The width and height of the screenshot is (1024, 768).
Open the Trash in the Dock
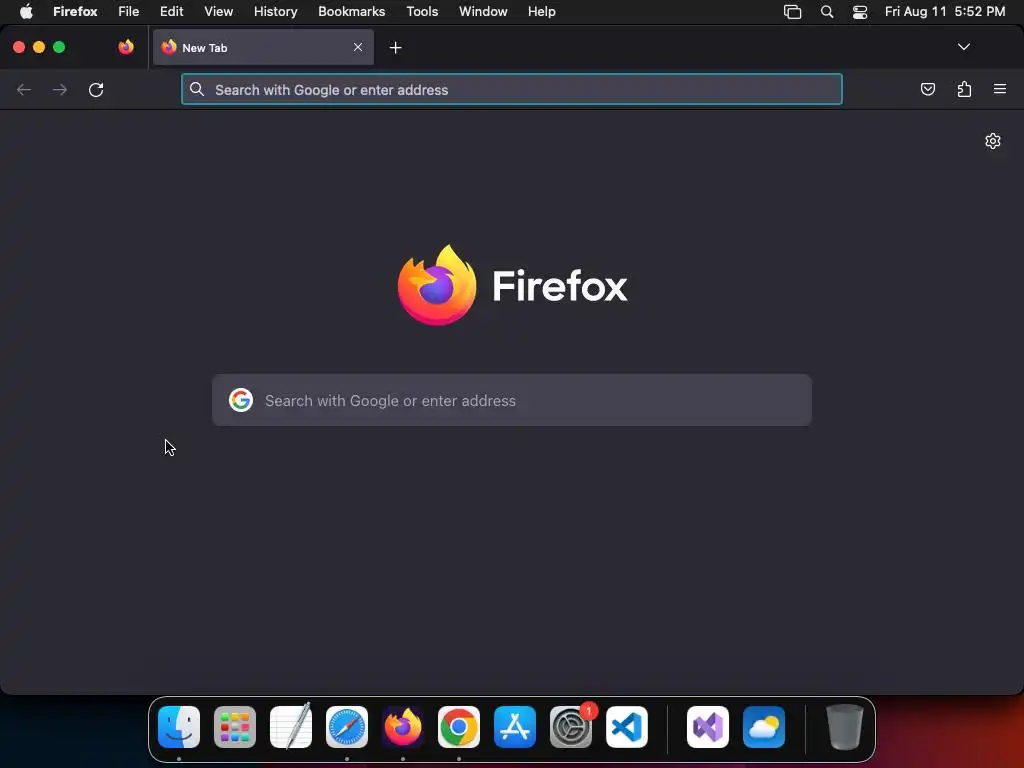tap(845, 727)
